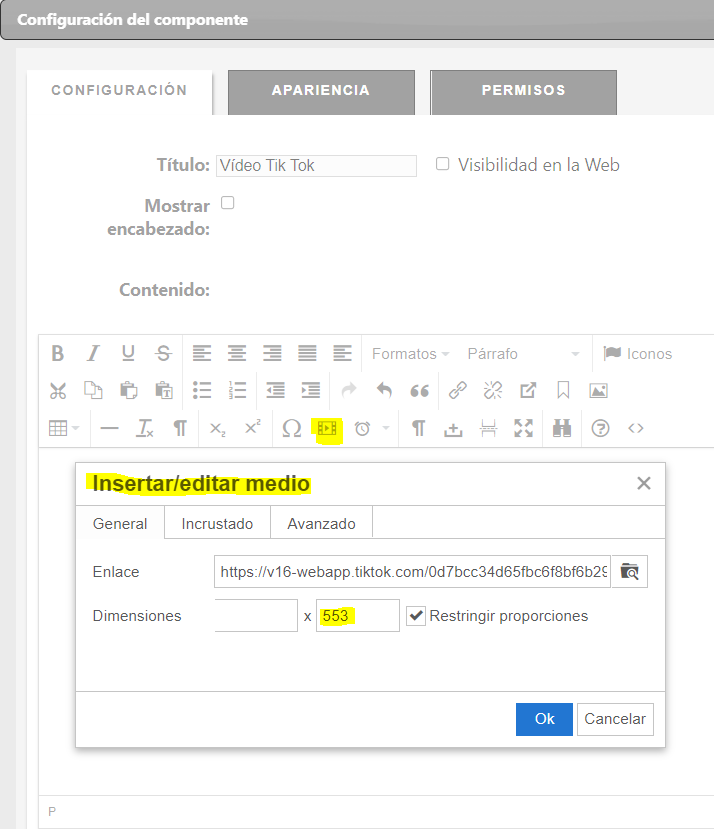Select the General tab in dialog

120,523
